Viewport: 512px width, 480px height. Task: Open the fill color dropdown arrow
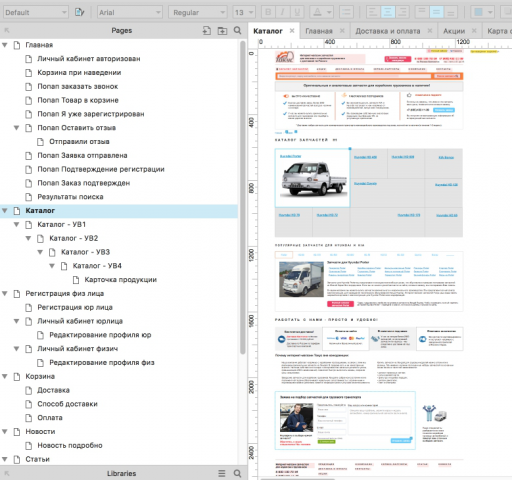click(490, 13)
